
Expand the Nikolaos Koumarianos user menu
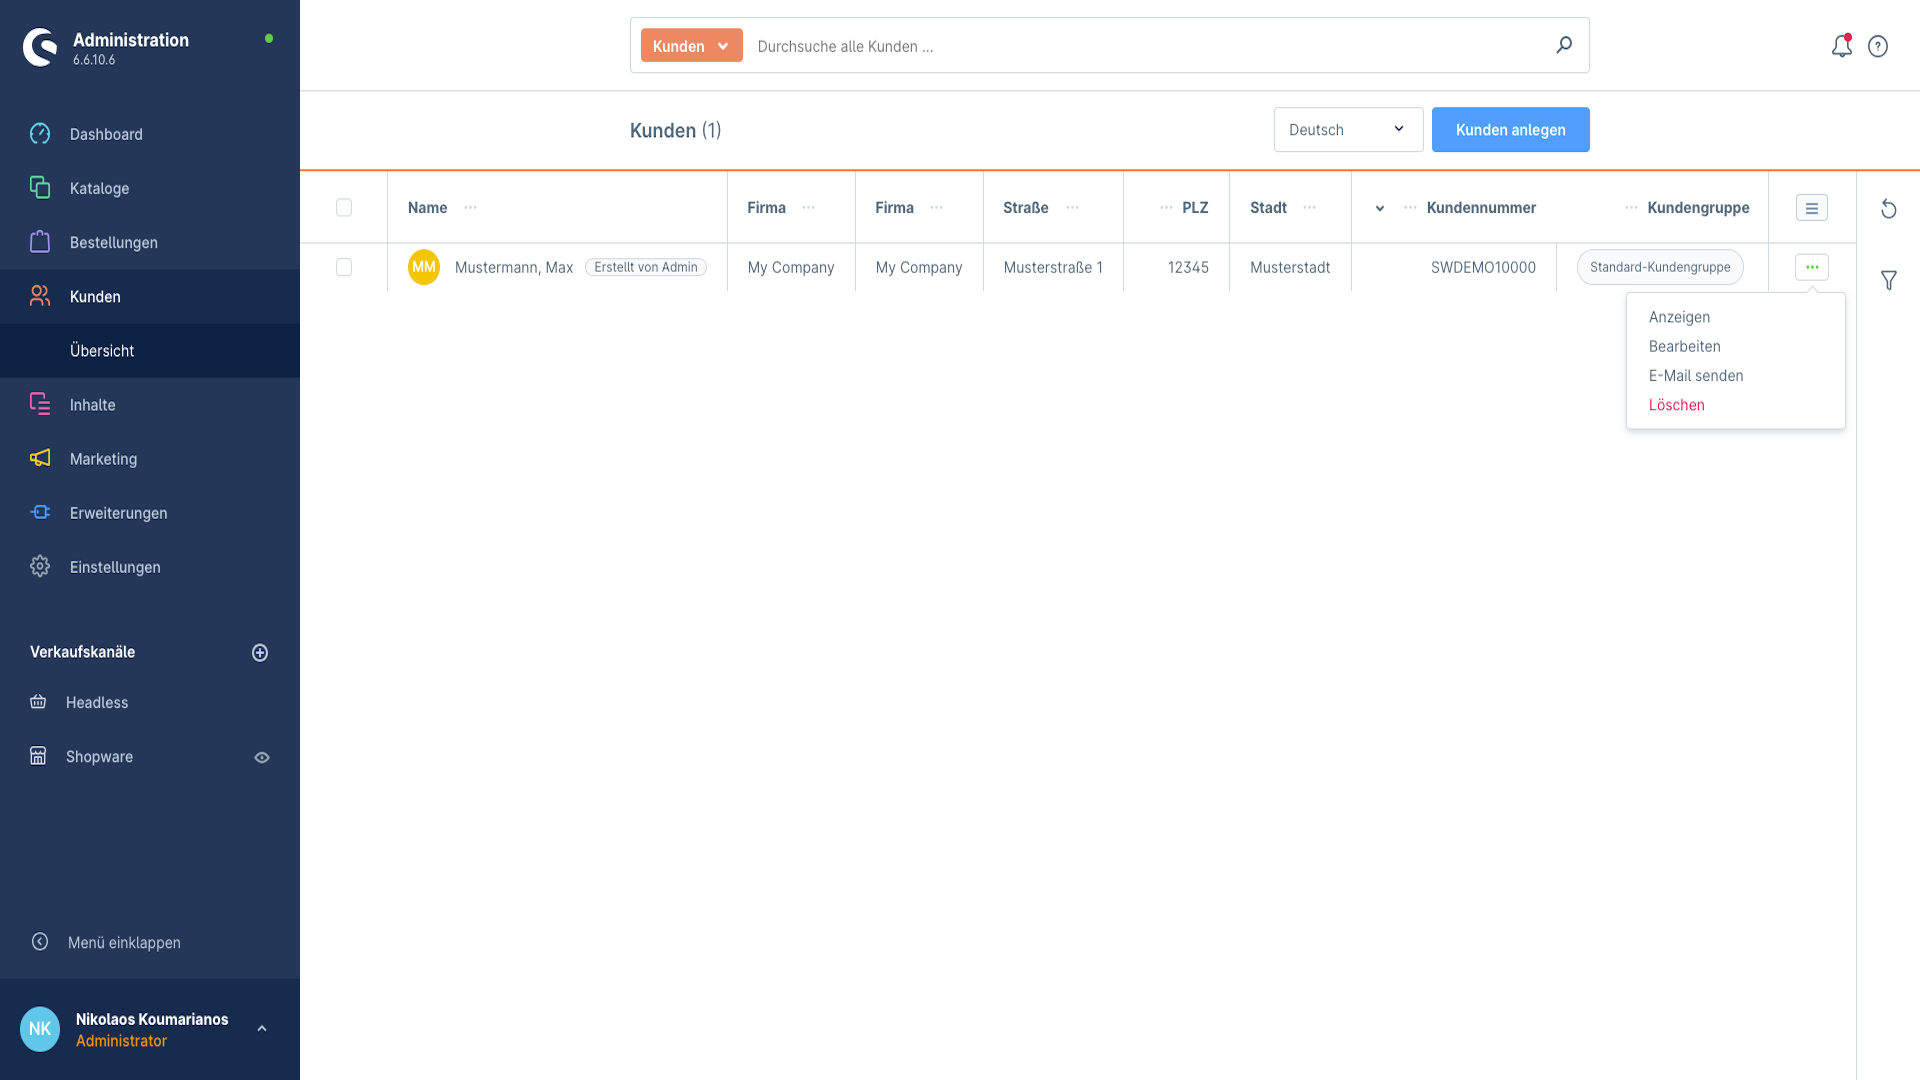click(x=261, y=1028)
